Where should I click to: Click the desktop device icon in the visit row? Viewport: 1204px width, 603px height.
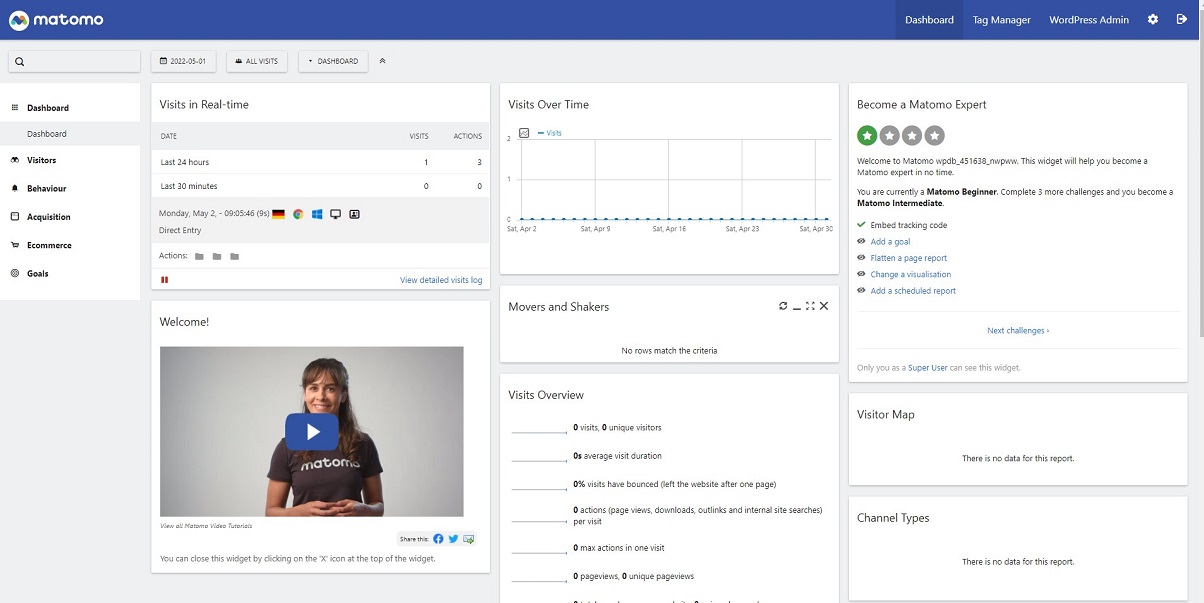pos(336,214)
